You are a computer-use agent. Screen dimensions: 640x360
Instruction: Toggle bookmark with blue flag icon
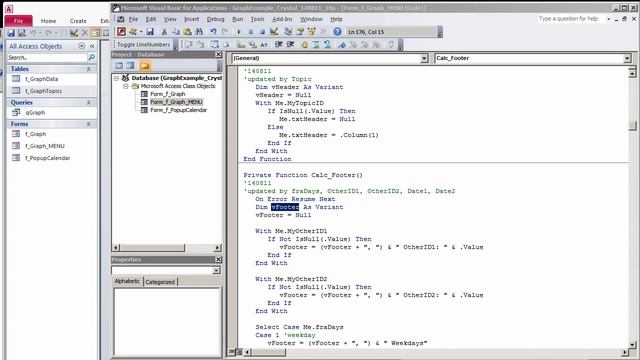(x=342, y=44)
